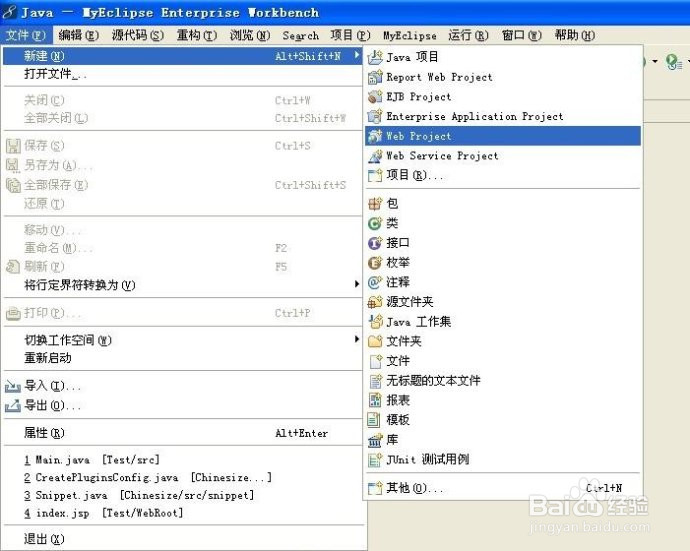690x551 pixels.
Task: Click the 类 class icon
Action: coord(375,223)
